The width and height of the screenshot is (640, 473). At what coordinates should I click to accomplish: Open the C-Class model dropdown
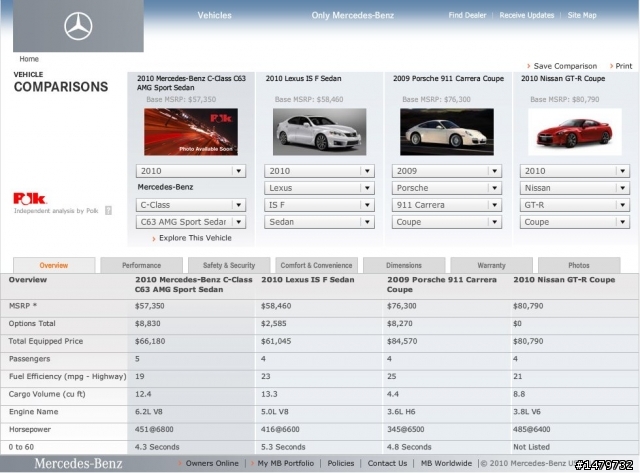click(191, 205)
